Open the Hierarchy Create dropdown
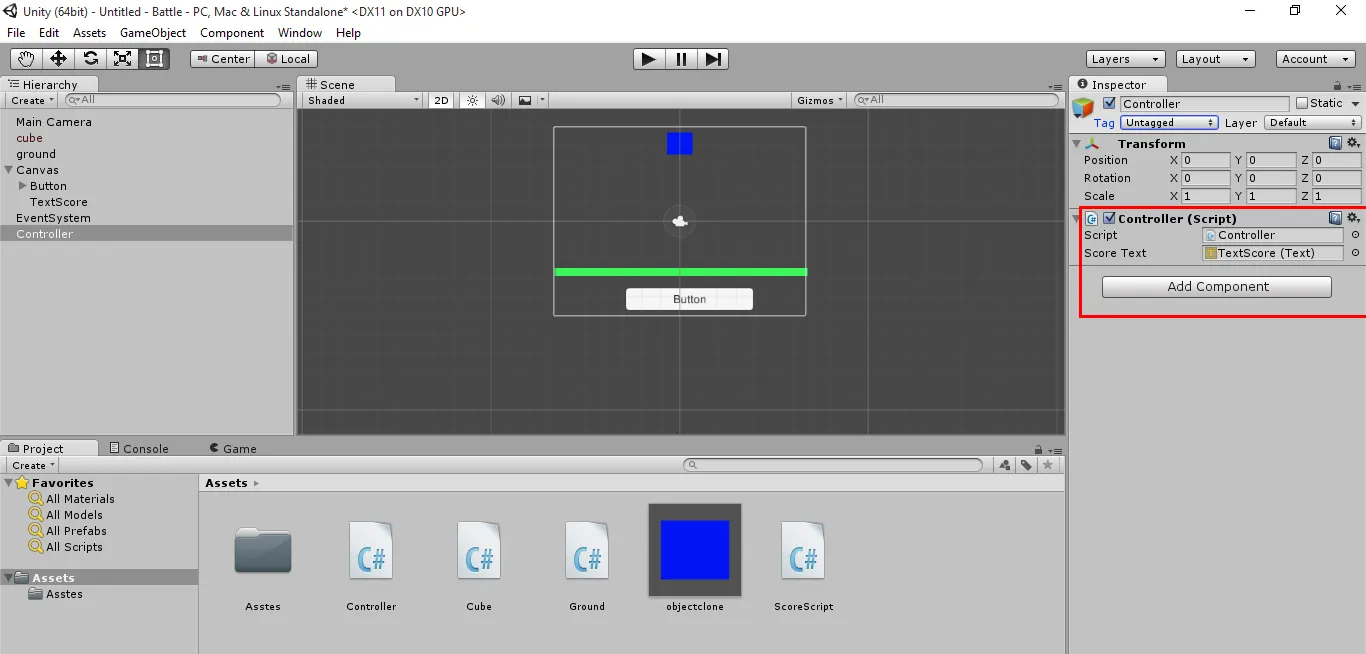 pos(32,100)
